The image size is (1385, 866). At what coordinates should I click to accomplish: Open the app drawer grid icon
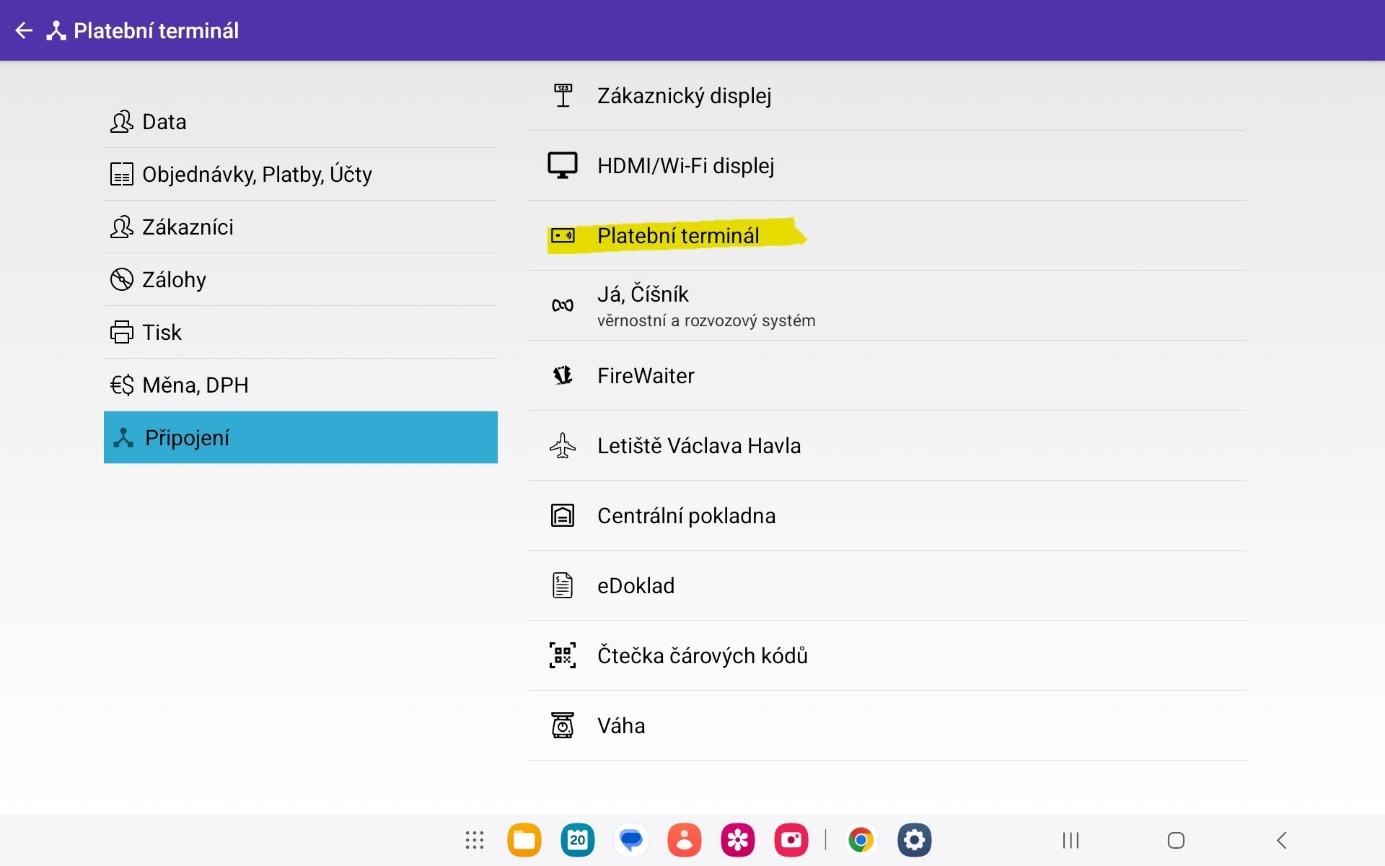475,840
